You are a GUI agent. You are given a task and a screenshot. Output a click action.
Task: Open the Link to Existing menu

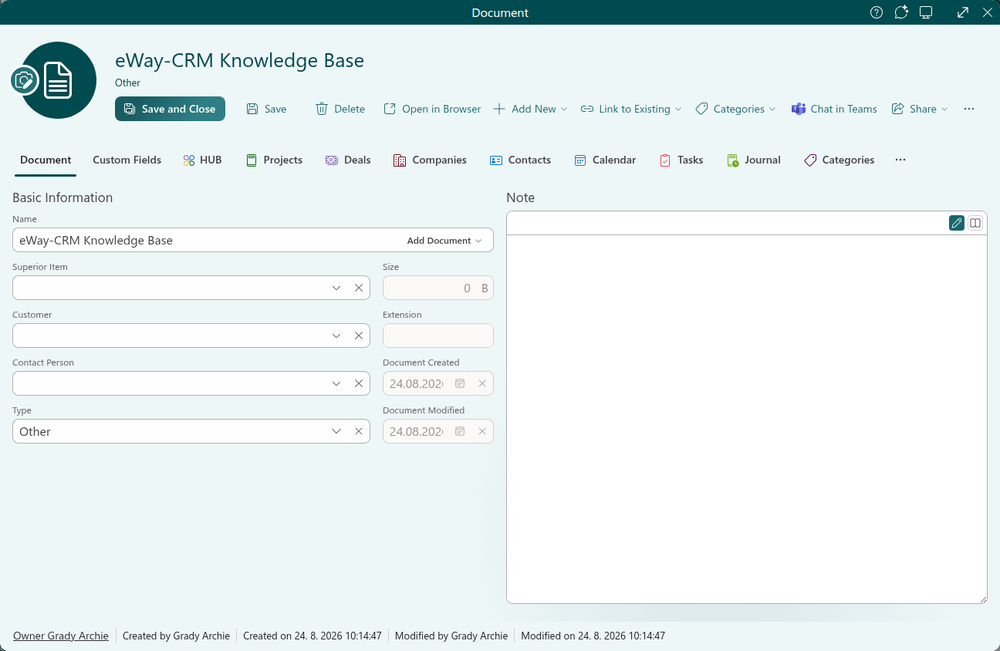[631, 109]
